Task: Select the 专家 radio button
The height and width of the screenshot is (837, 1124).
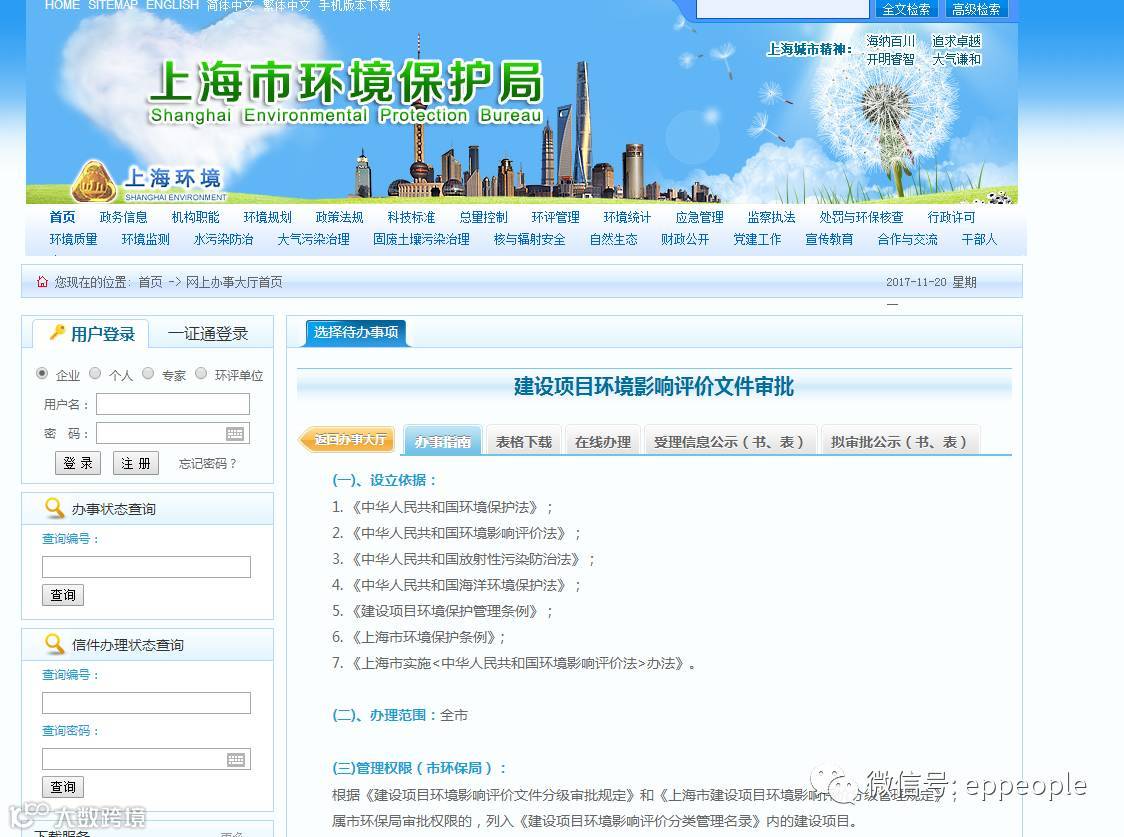Action: pos(148,373)
